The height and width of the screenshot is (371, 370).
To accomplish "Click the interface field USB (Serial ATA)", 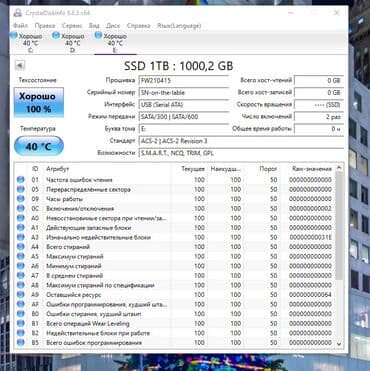I will pyautogui.click(x=183, y=105).
